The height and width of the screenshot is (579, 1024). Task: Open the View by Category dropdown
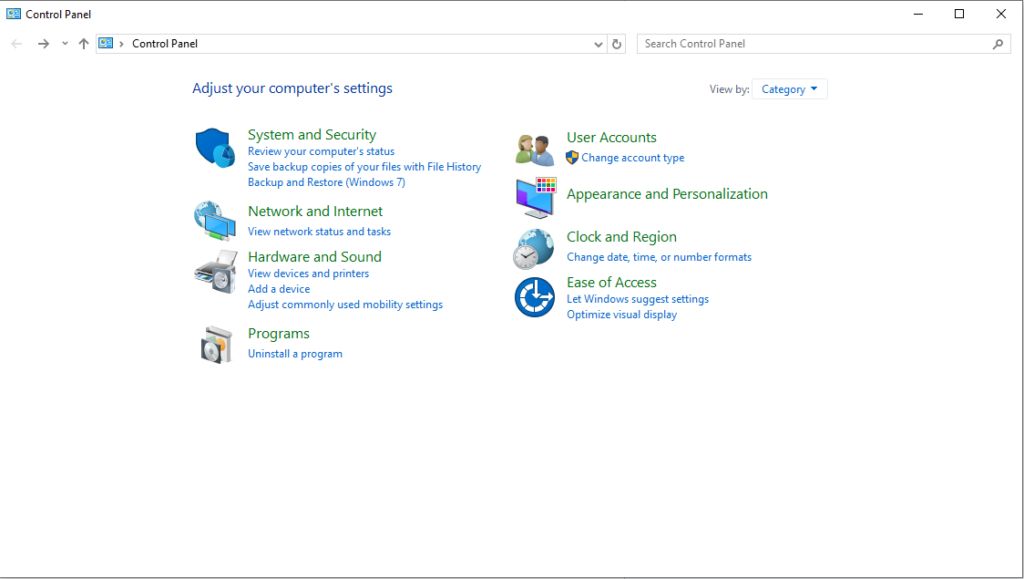[x=789, y=88]
